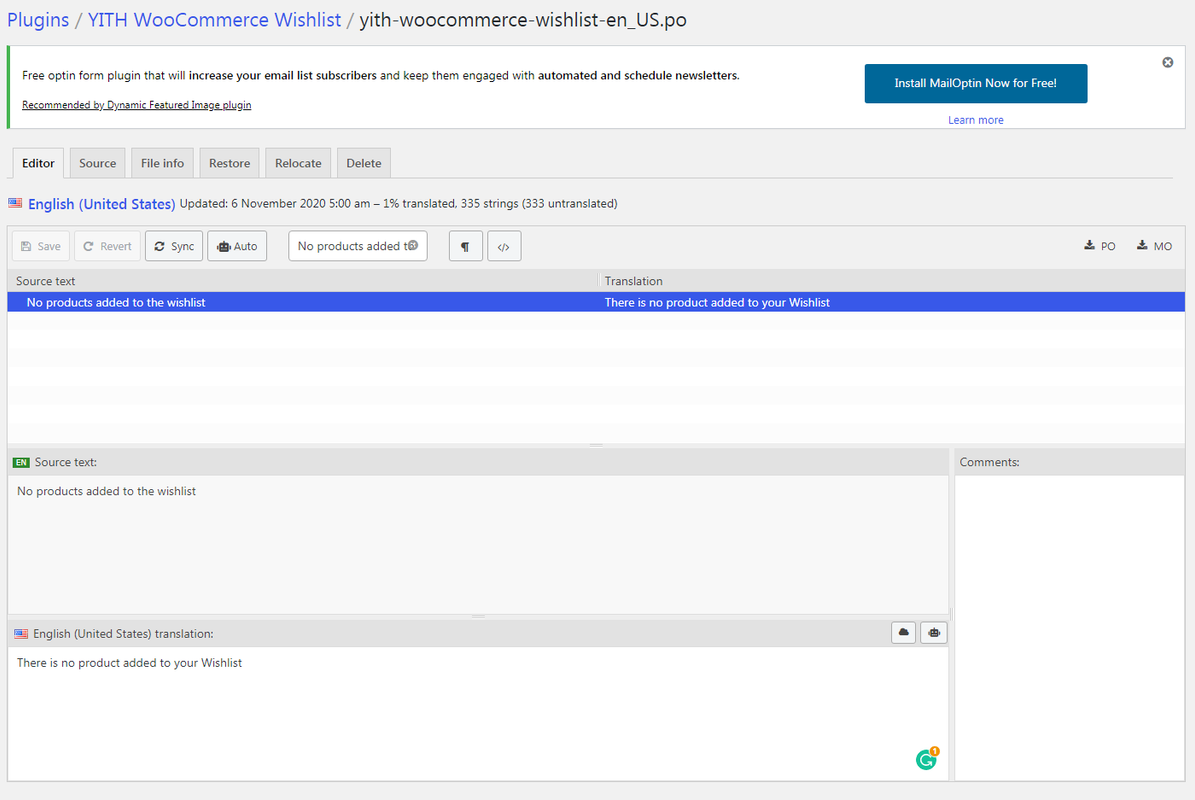Toggle invisible characters with the pilcrow button
This screenshot has width=1195, height=800.
(466, 246)
